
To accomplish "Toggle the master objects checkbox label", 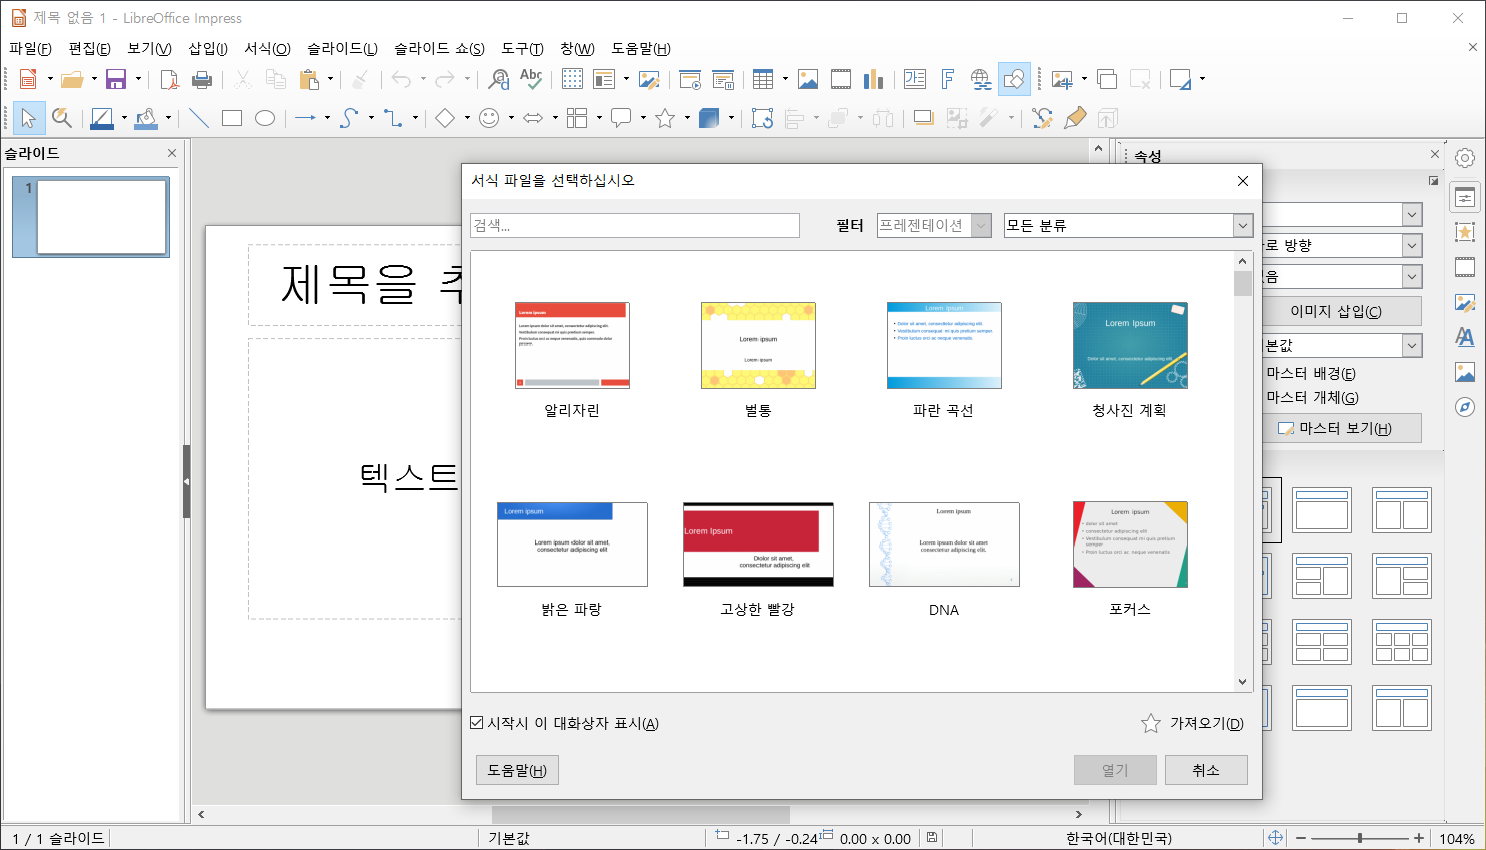I will click(x=1313, y=397).
